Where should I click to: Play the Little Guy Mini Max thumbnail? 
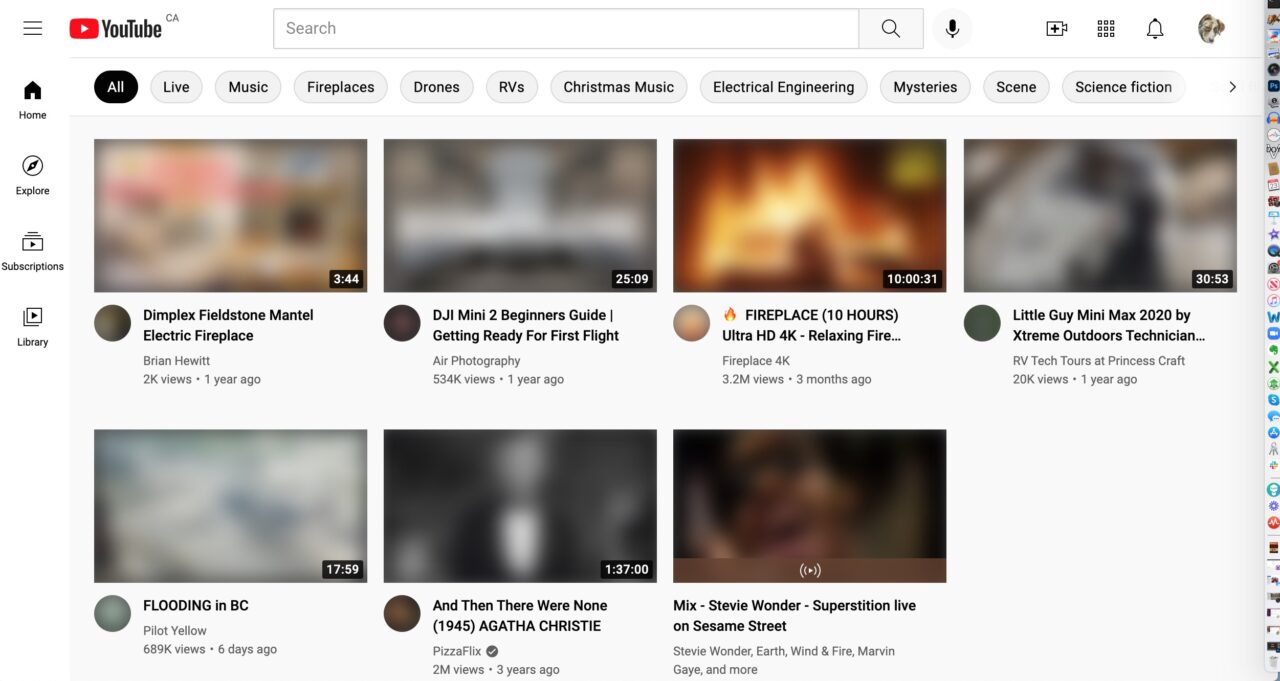point(1100,215)
